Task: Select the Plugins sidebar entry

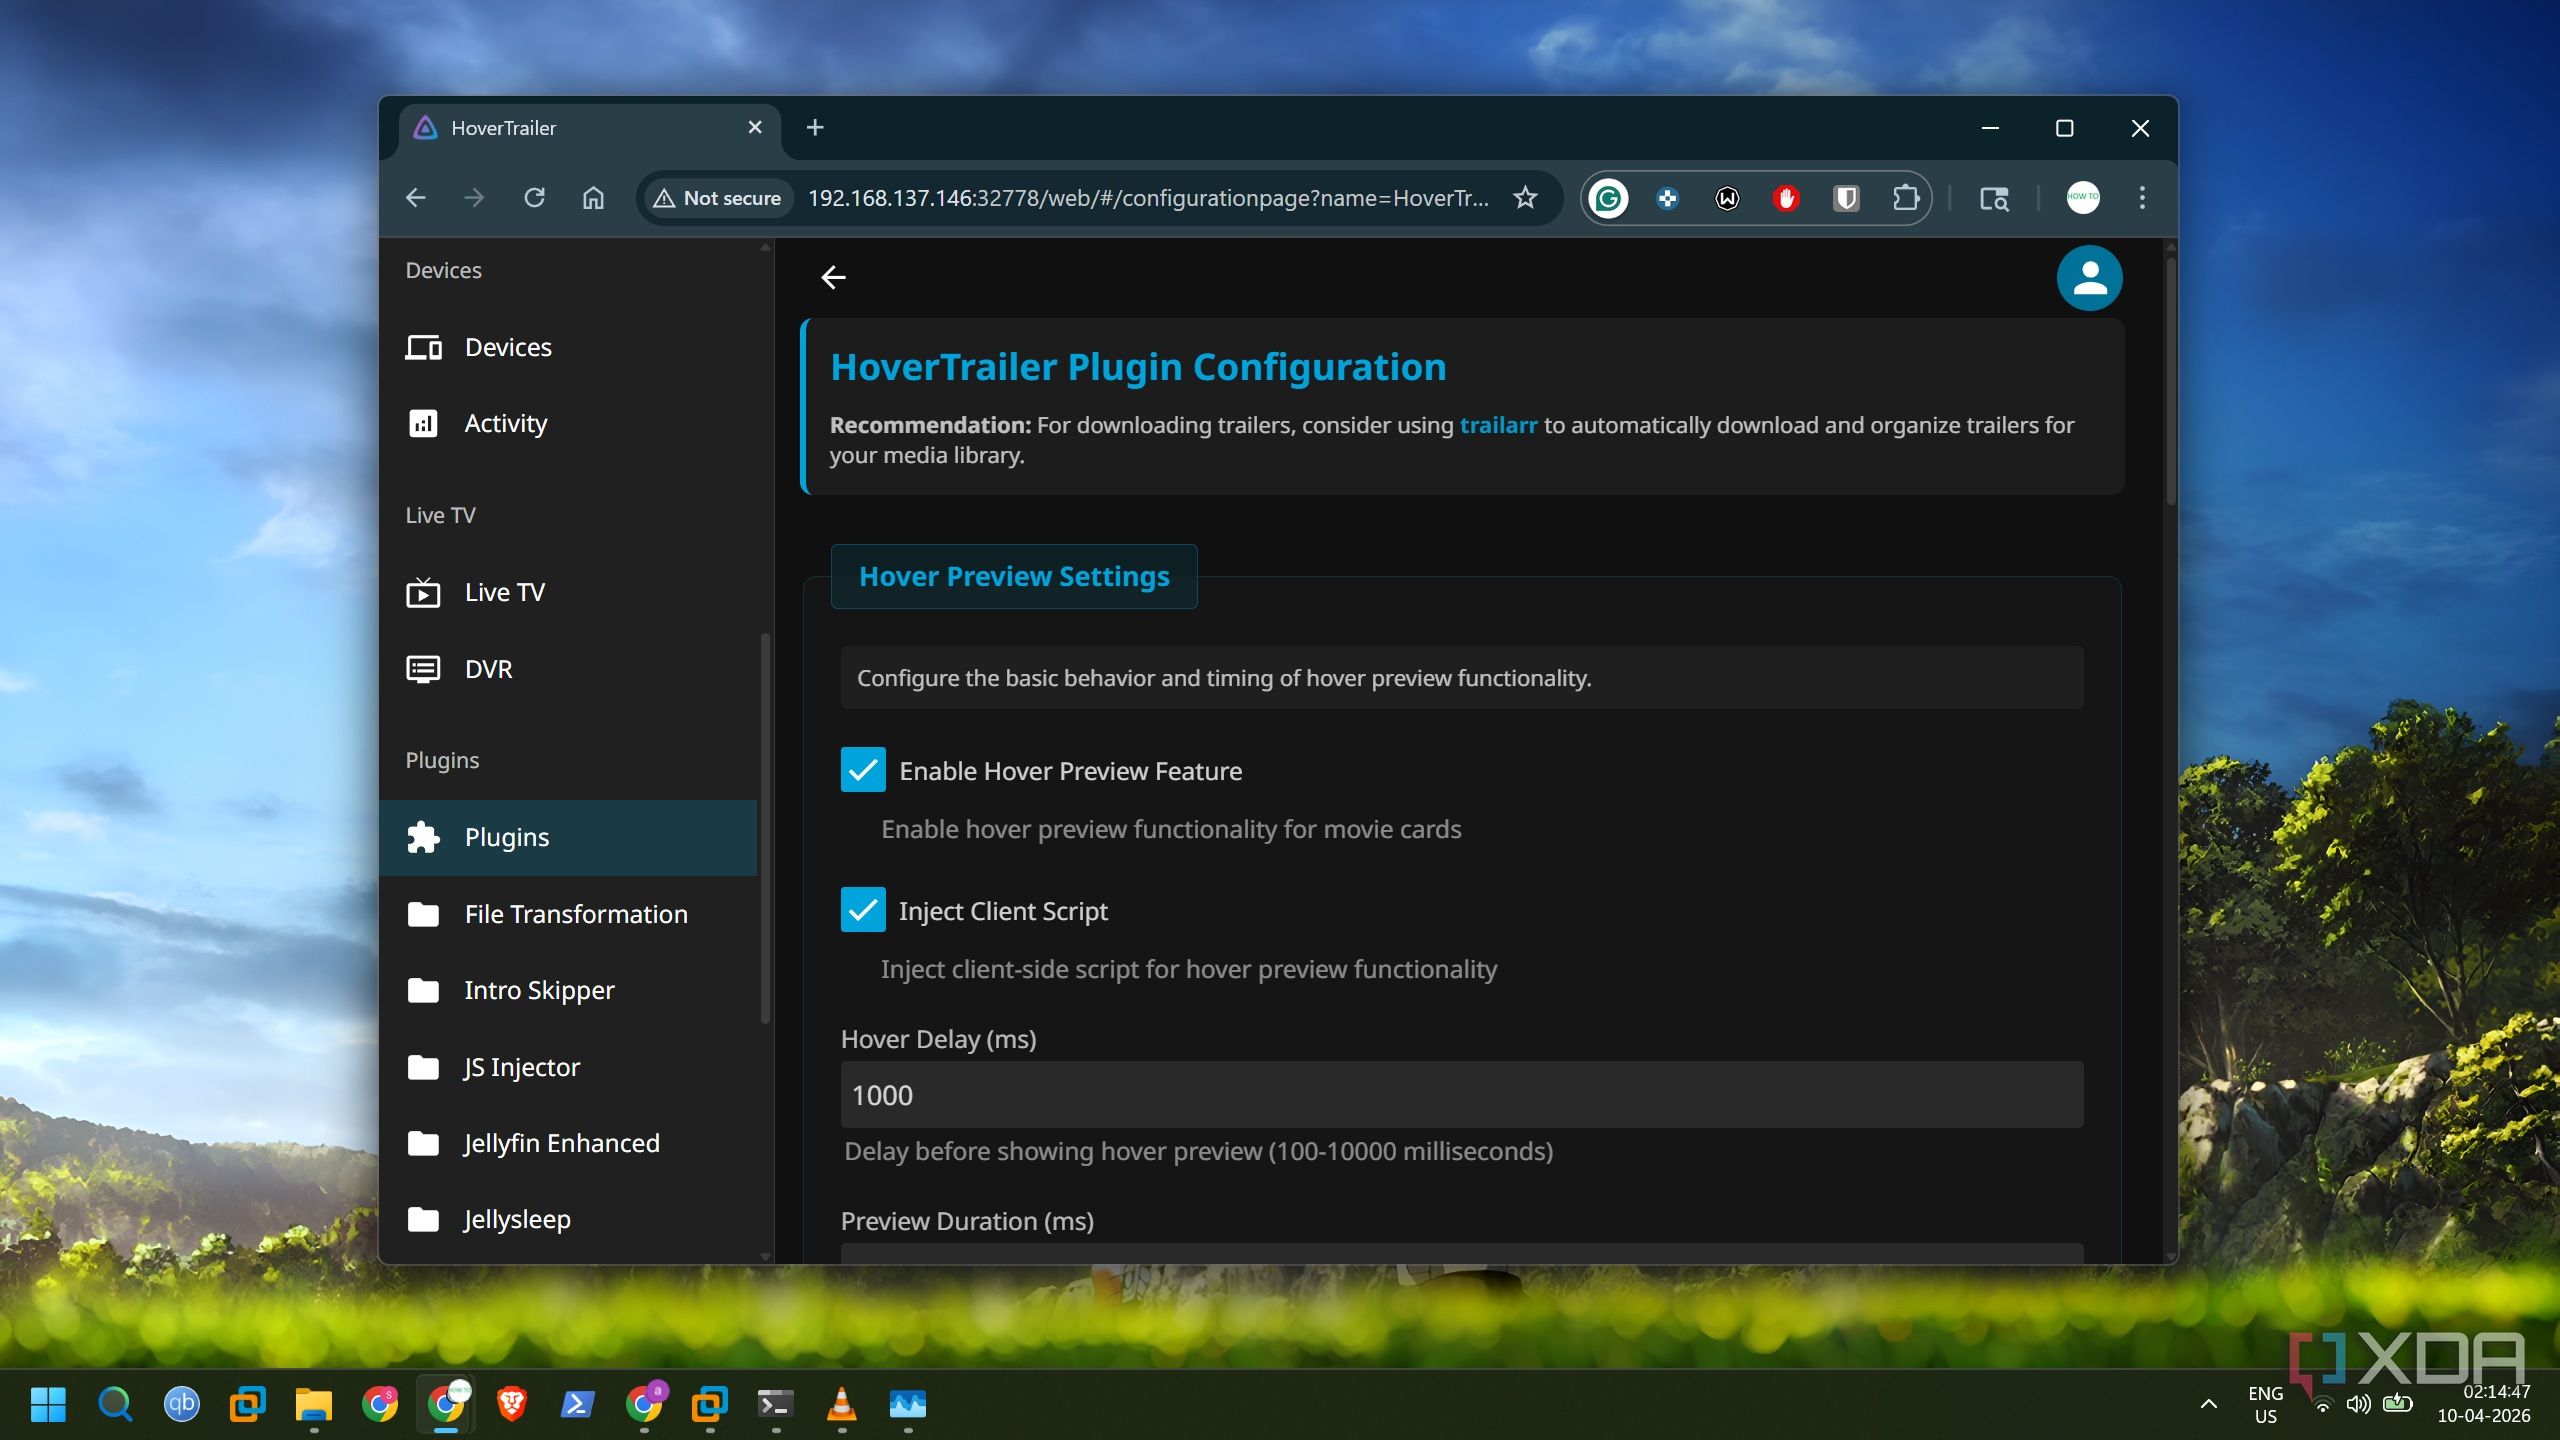Action: [568, 837]
